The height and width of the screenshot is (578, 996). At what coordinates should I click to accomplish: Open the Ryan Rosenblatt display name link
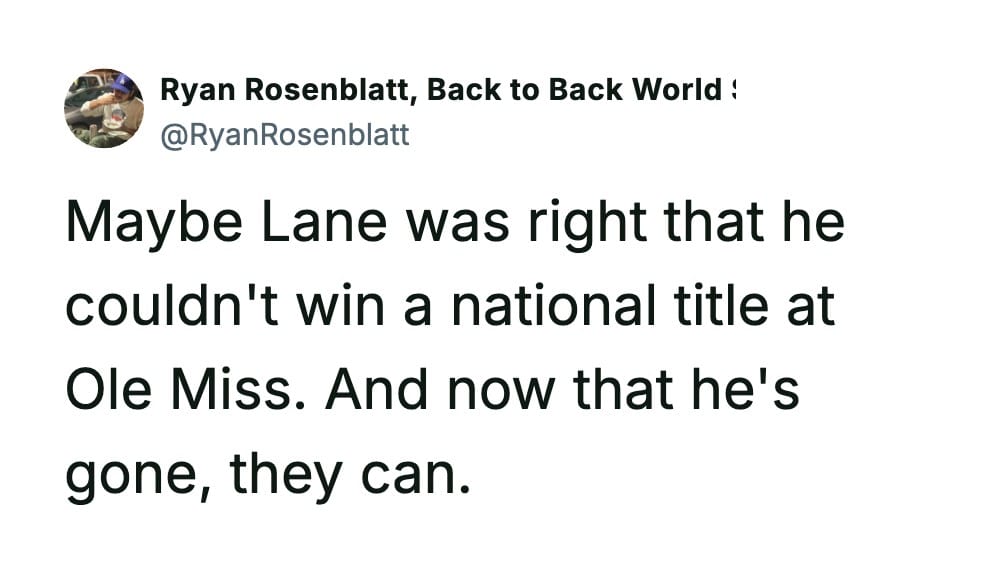tap(290, 90)
